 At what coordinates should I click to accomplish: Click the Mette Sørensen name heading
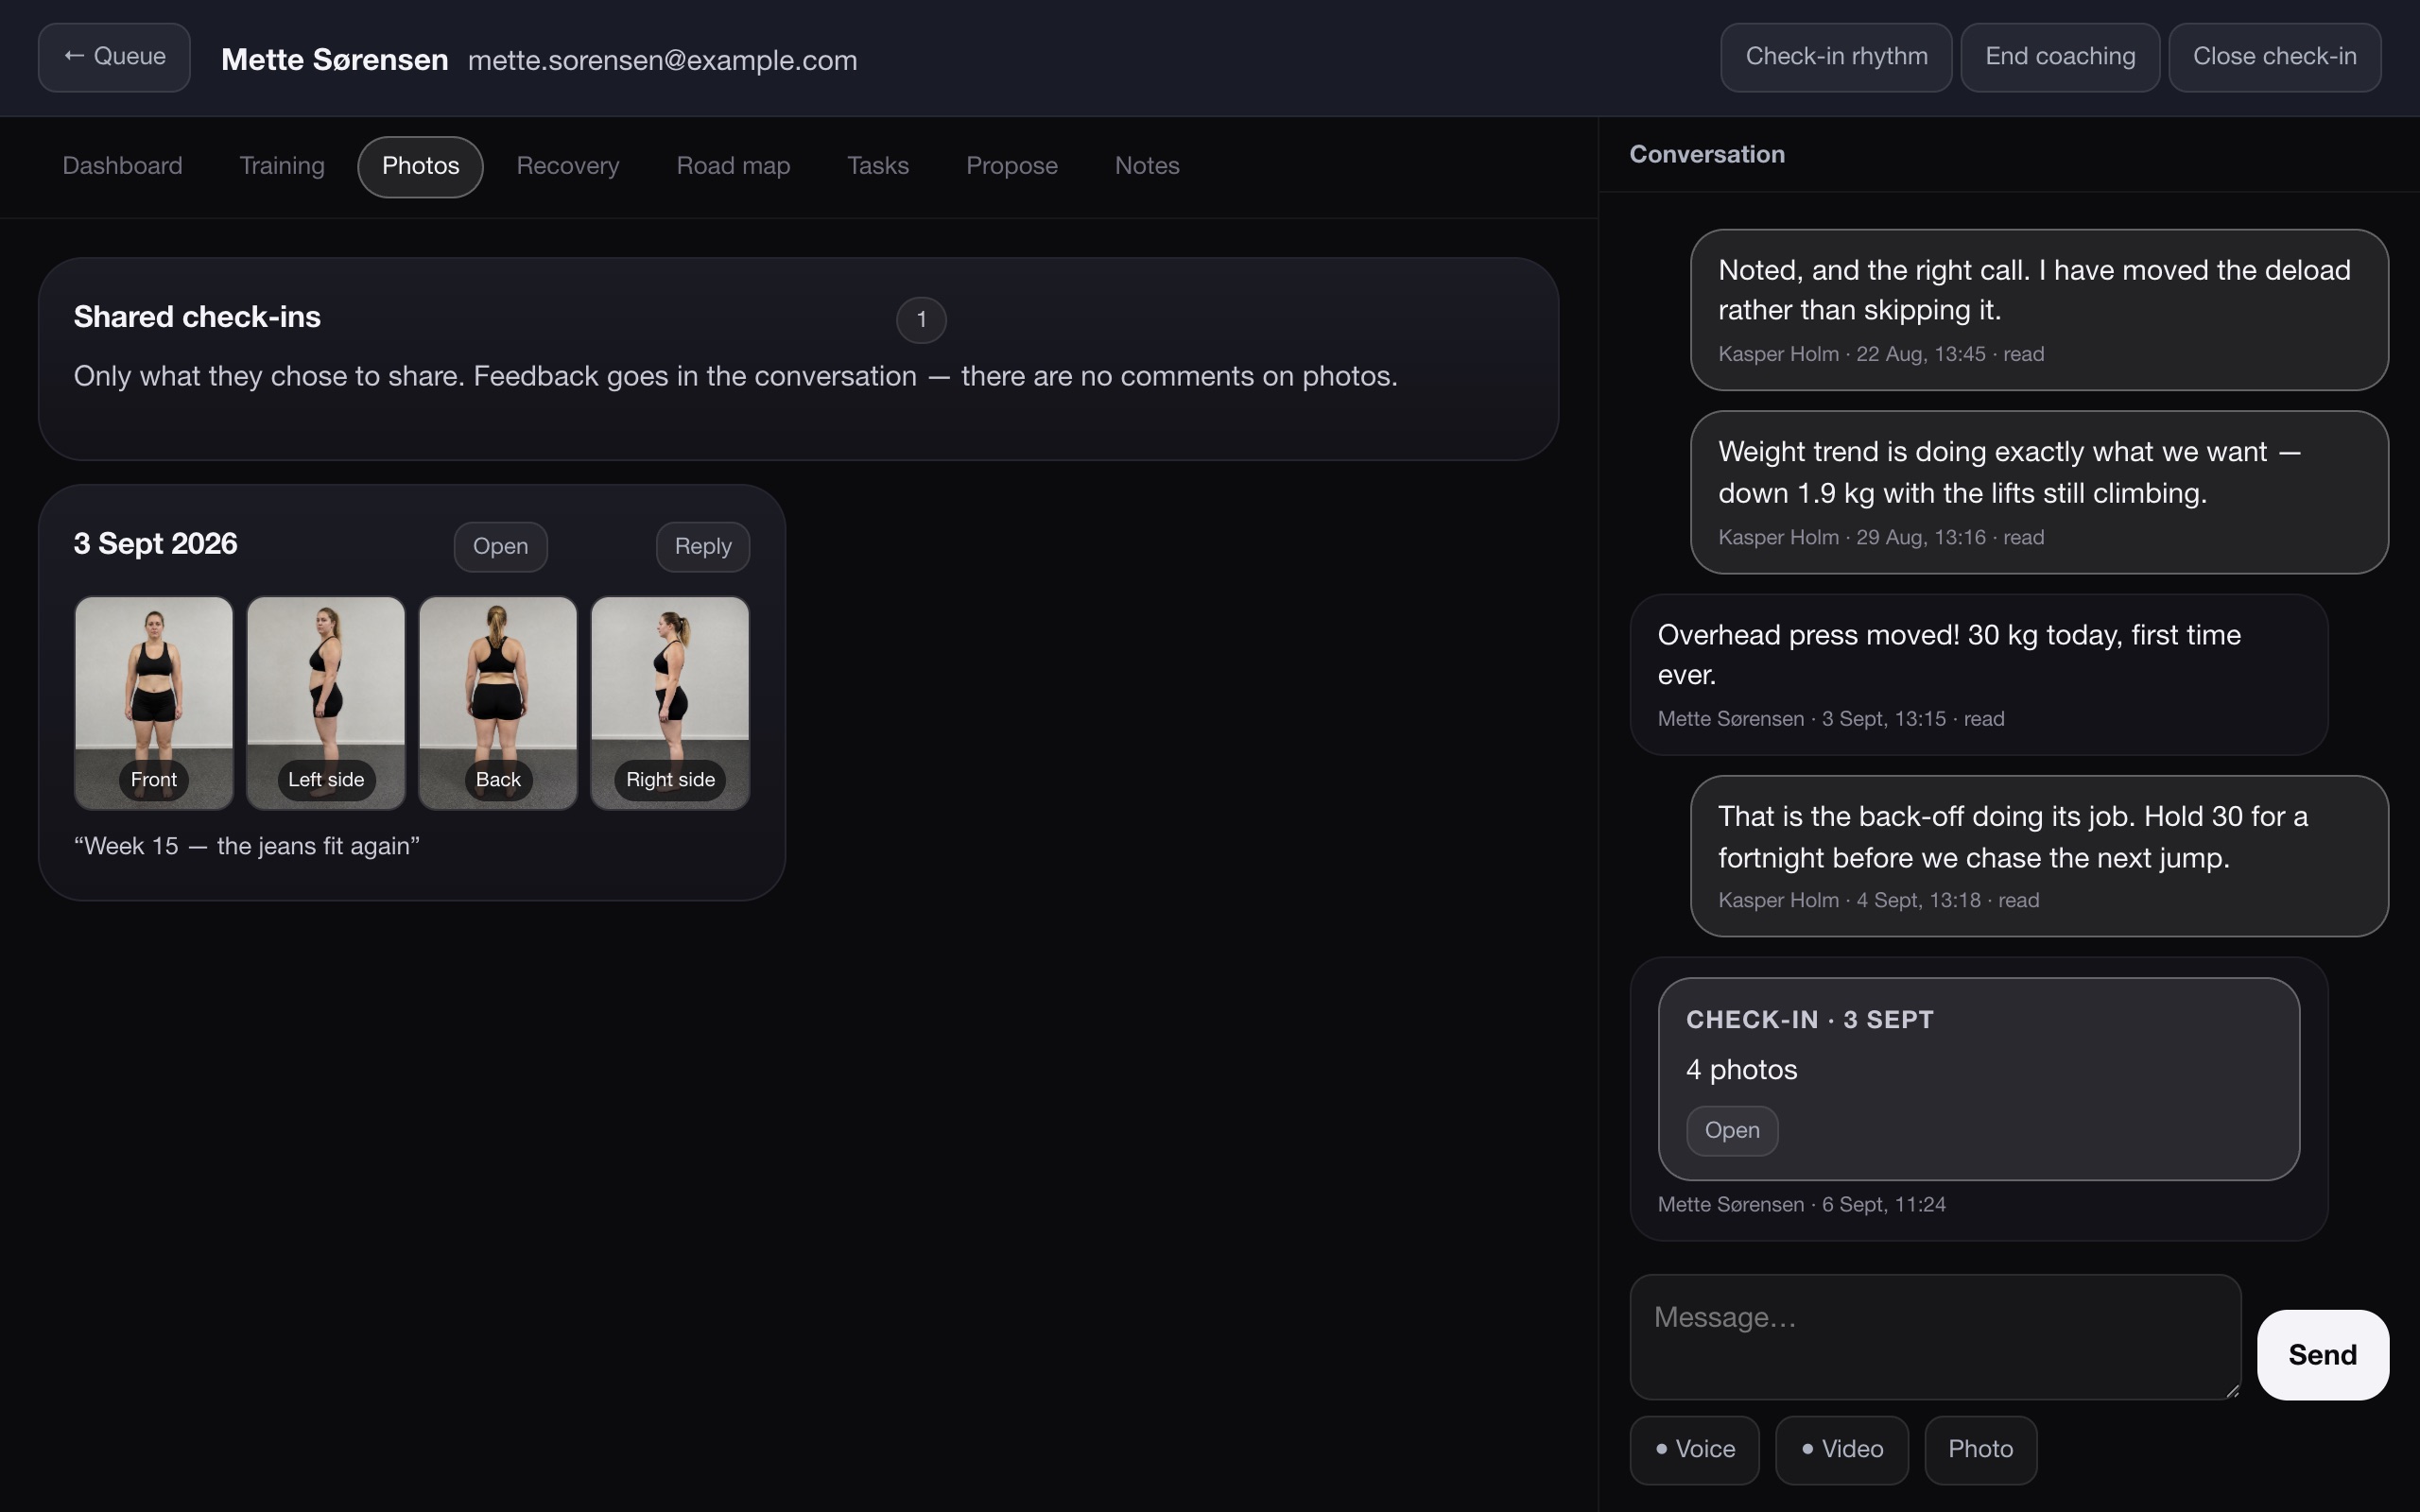pos(334,60)
